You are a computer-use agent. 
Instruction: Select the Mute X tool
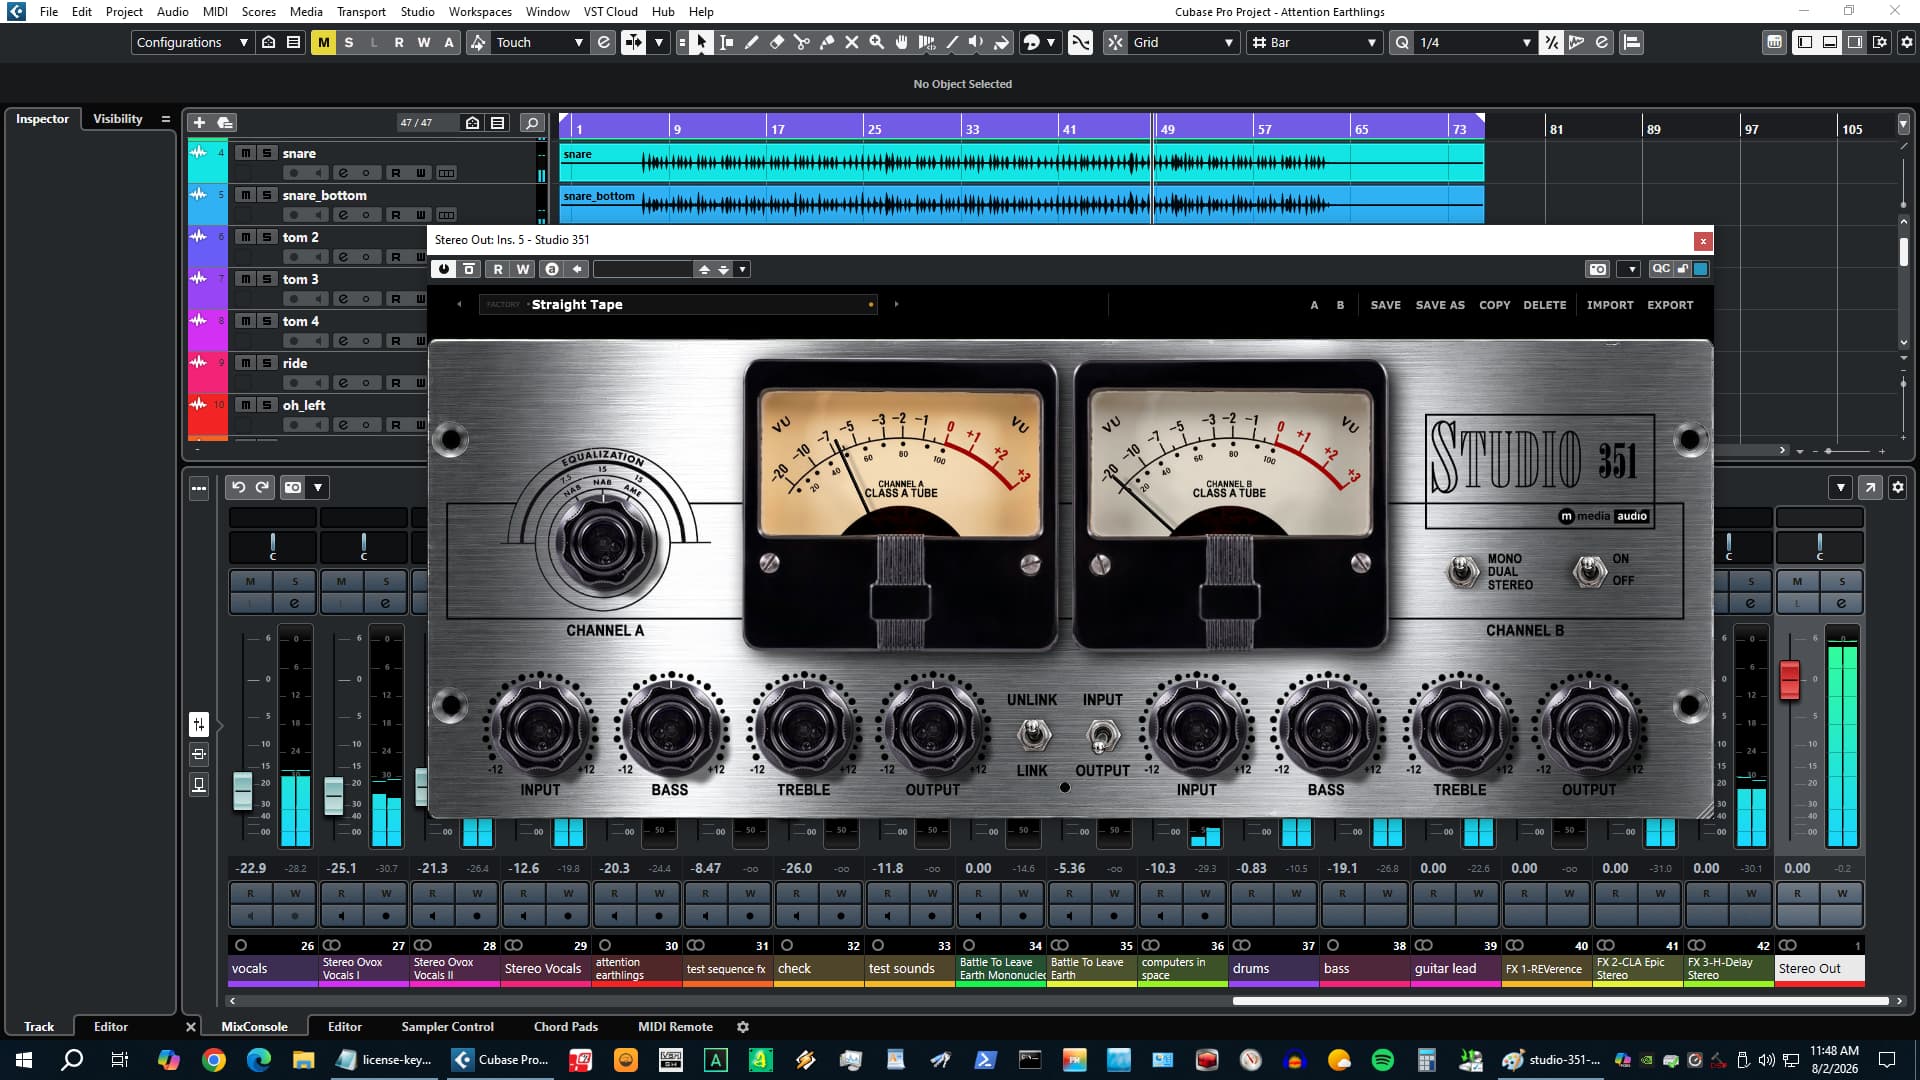(852, 42)
